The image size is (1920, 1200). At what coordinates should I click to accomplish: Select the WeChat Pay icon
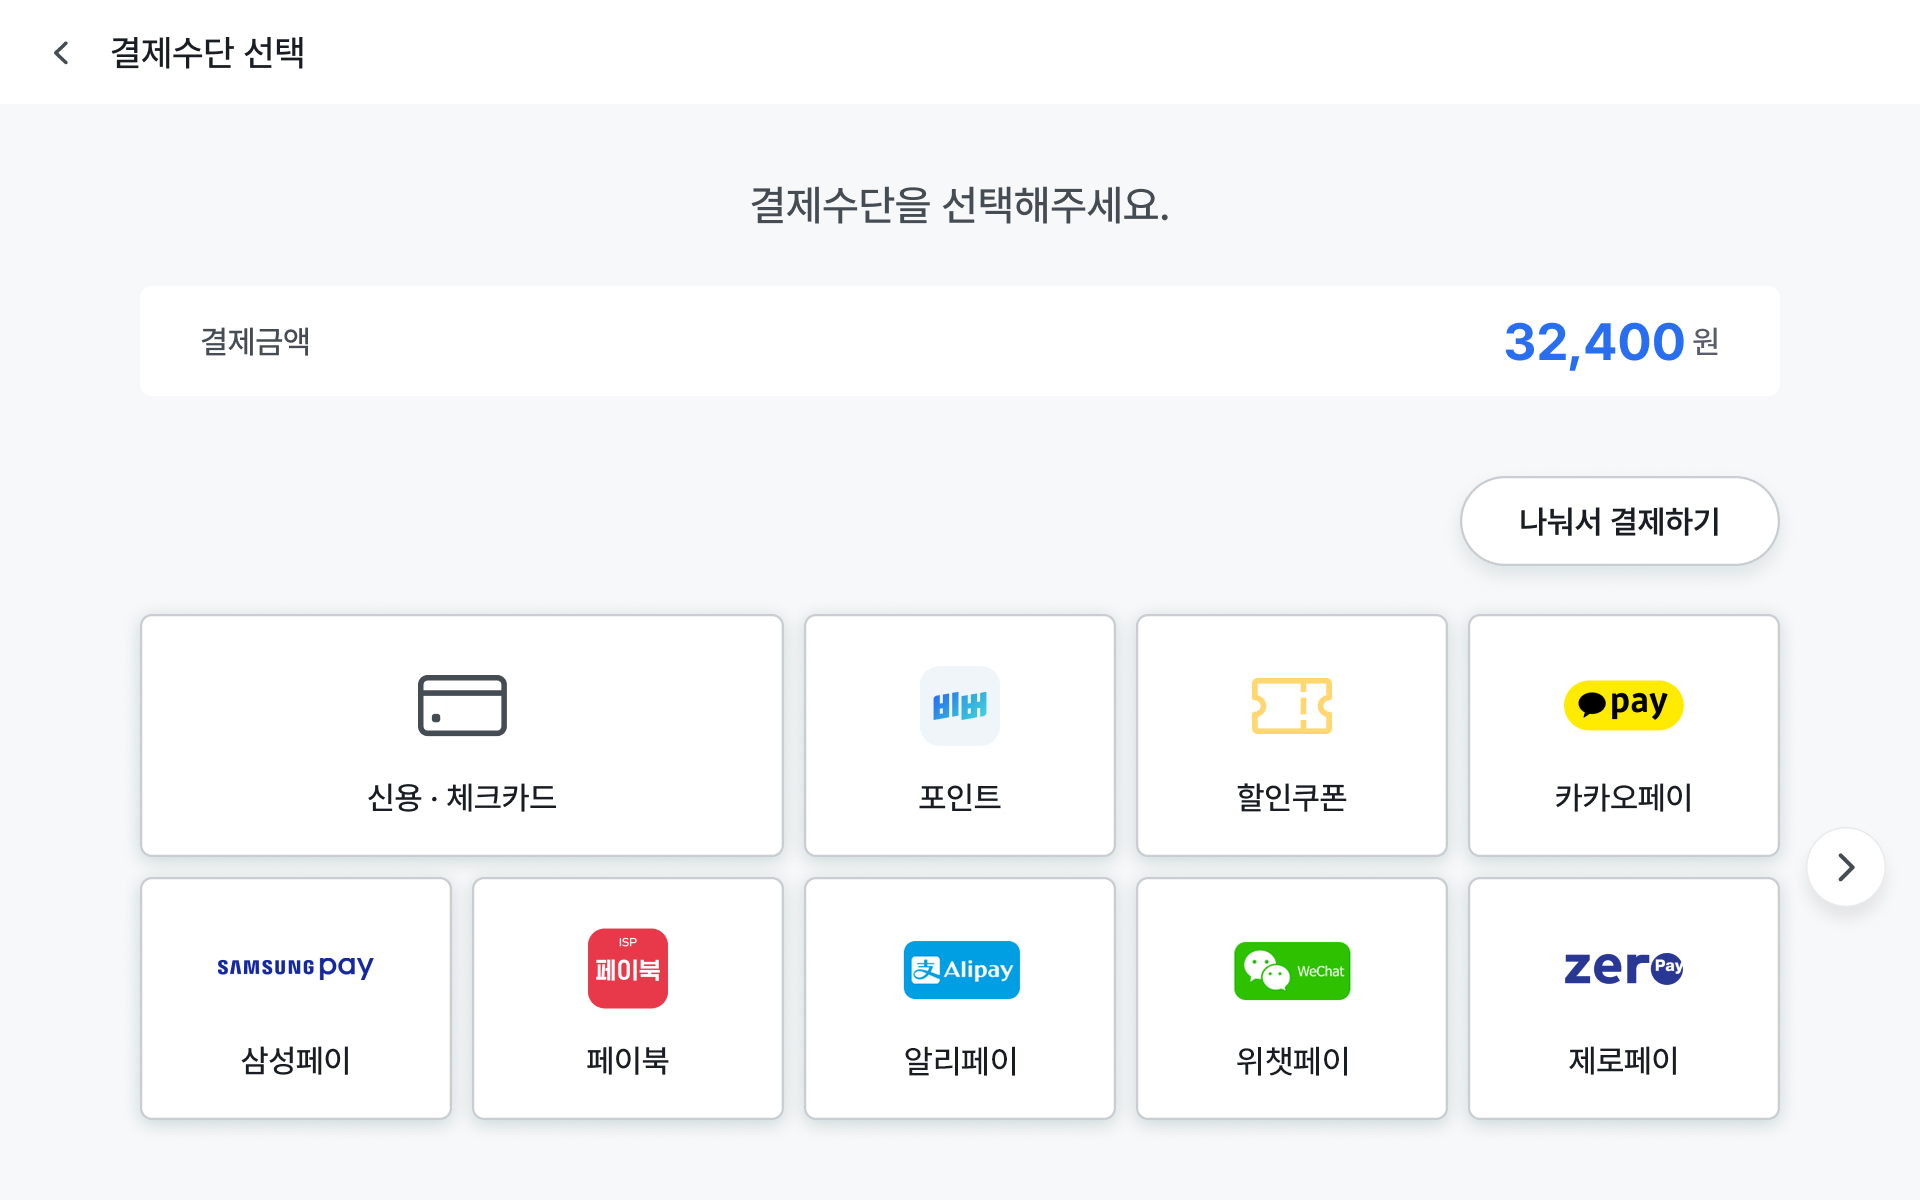pos(1291,969)
